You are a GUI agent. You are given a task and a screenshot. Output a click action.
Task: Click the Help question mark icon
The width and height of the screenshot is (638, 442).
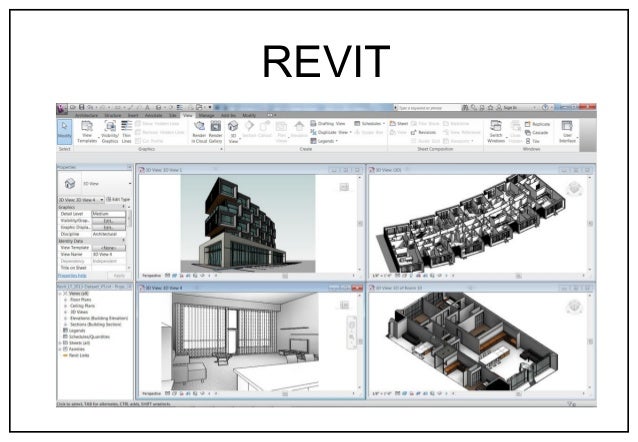point(545,107)
